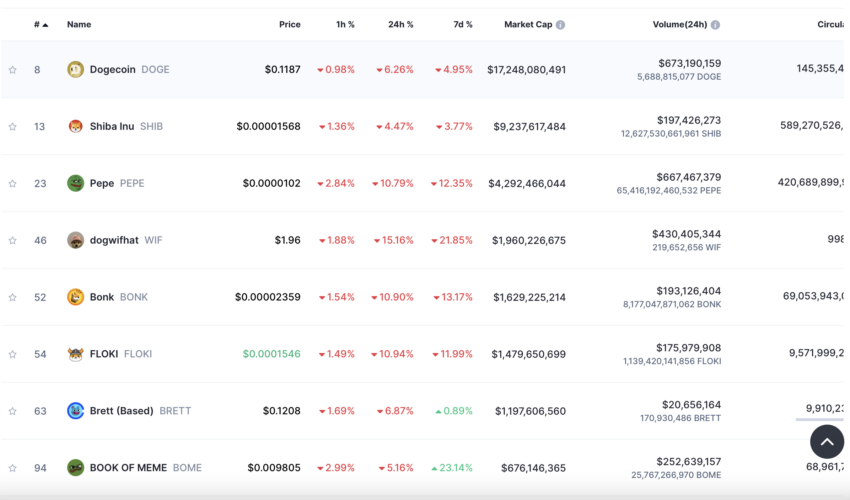Open the Market Cap info tooltip icon
This screenshot has width=850, height=500.
coord(561,25)
